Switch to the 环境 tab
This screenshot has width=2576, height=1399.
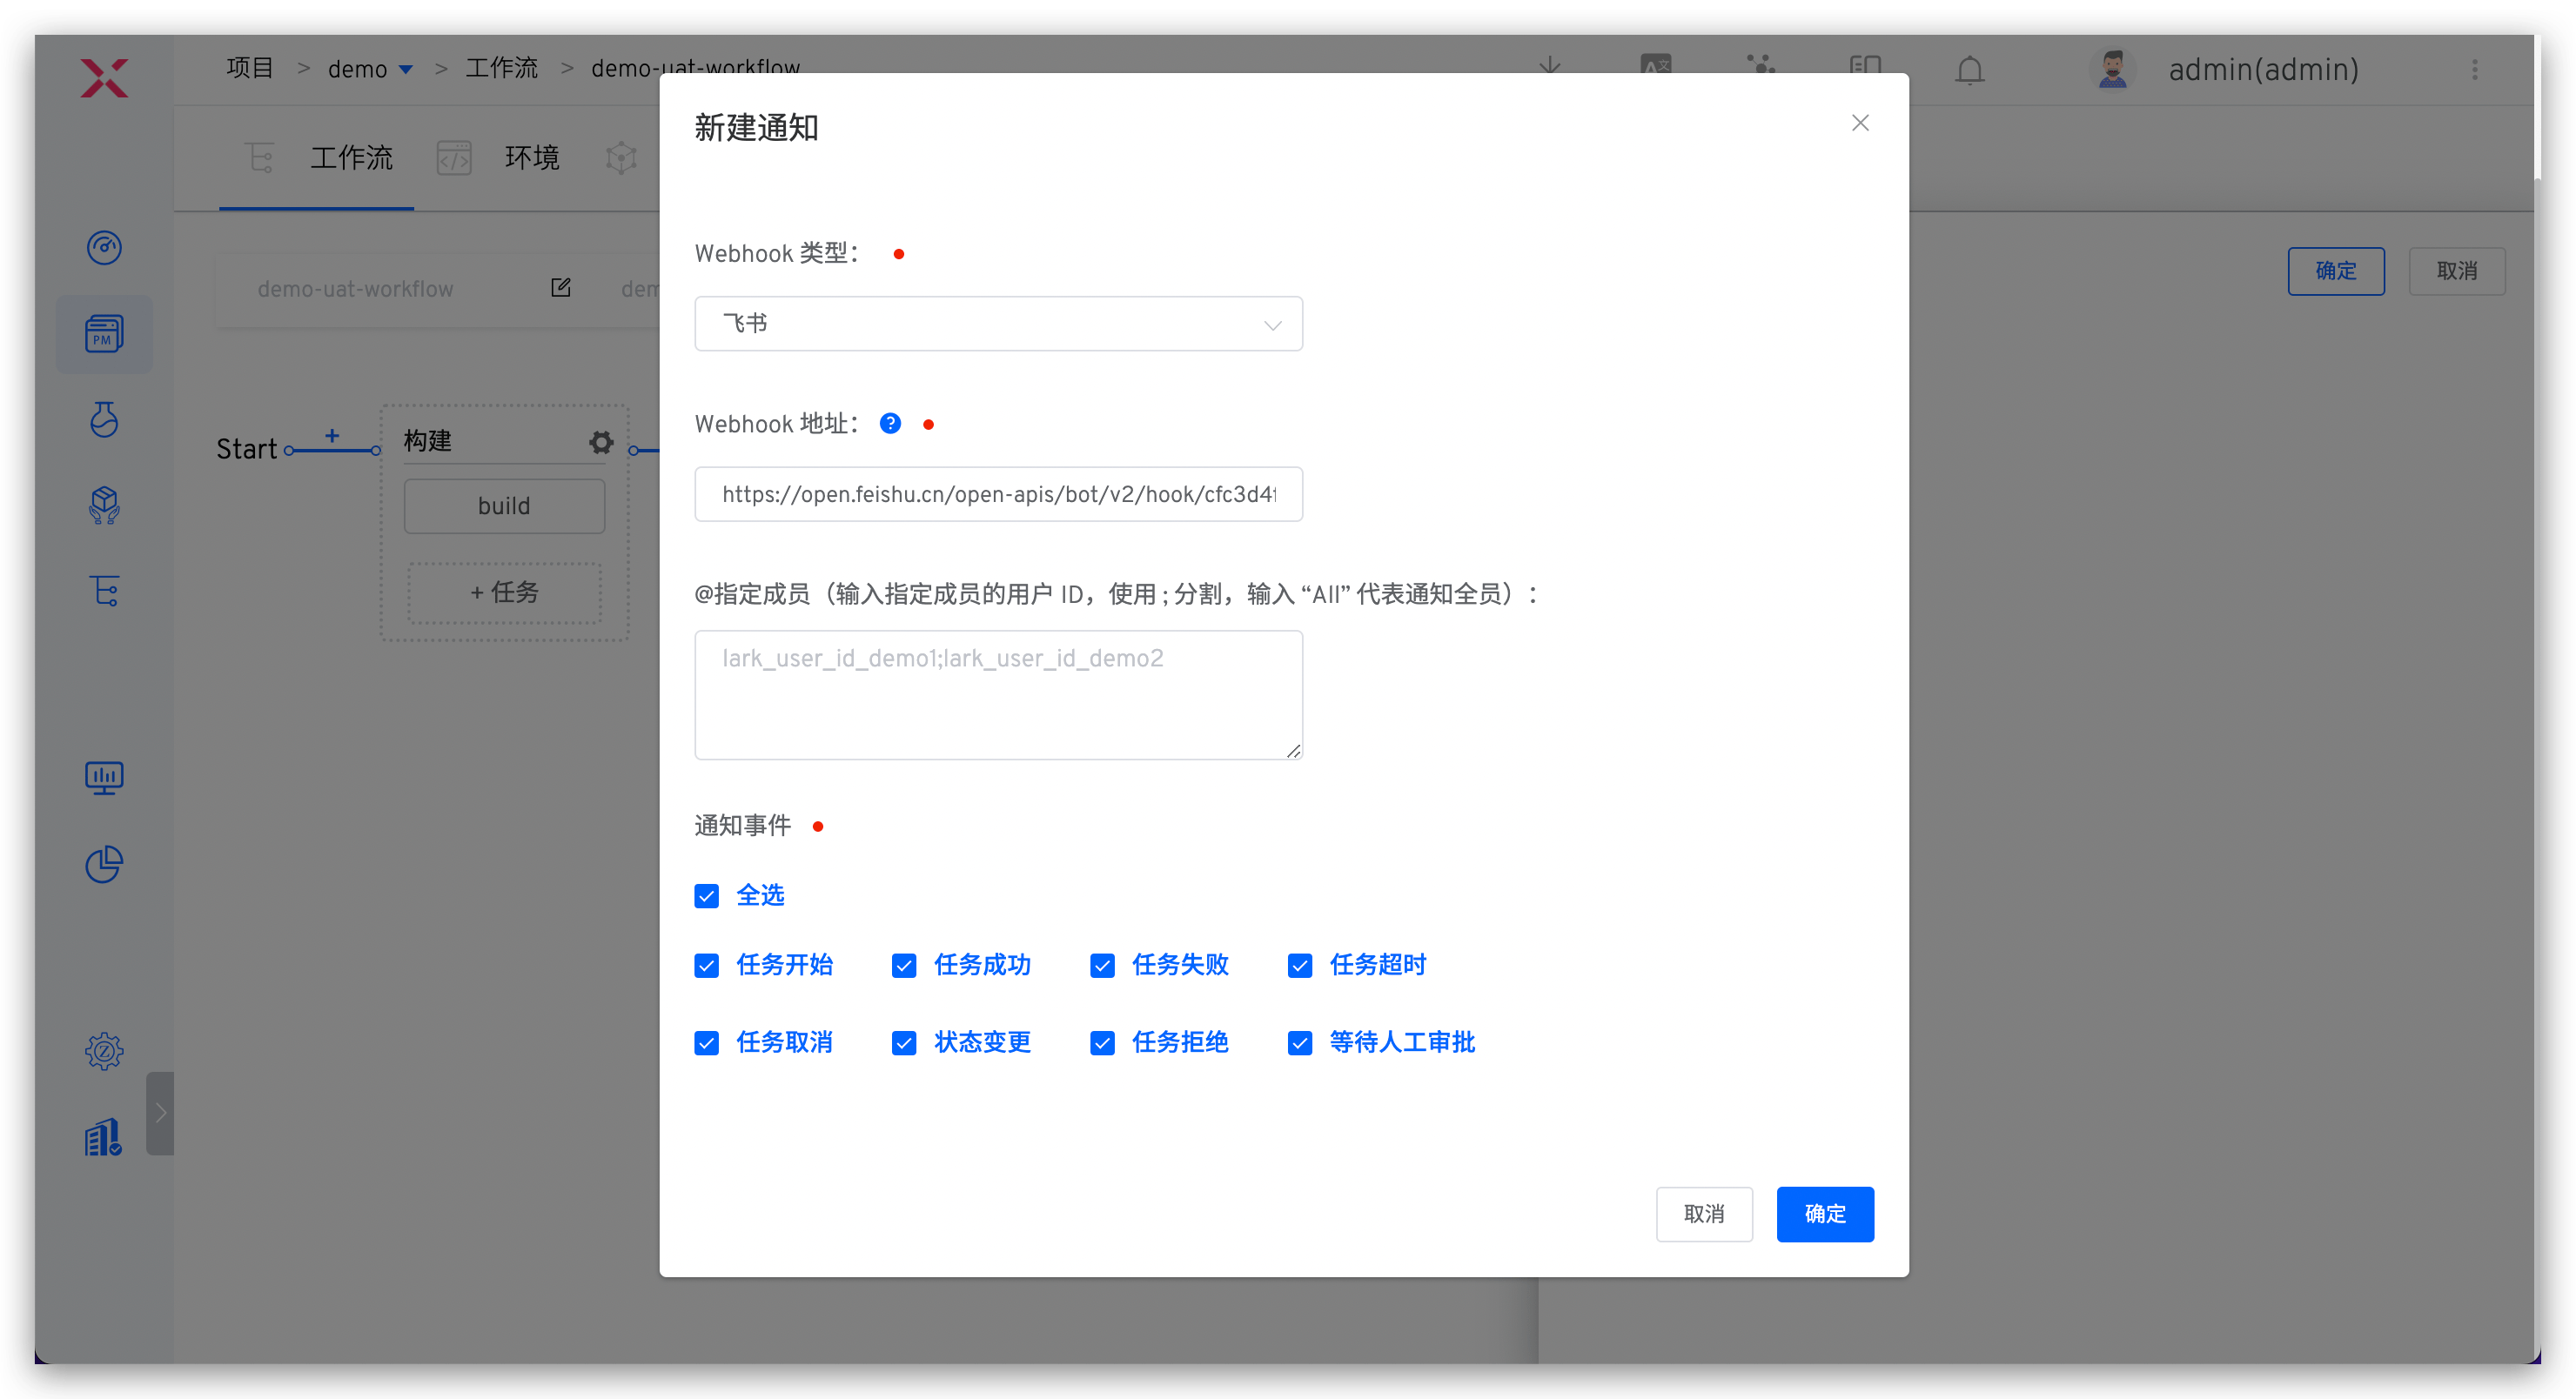click(x=531, y=157)
